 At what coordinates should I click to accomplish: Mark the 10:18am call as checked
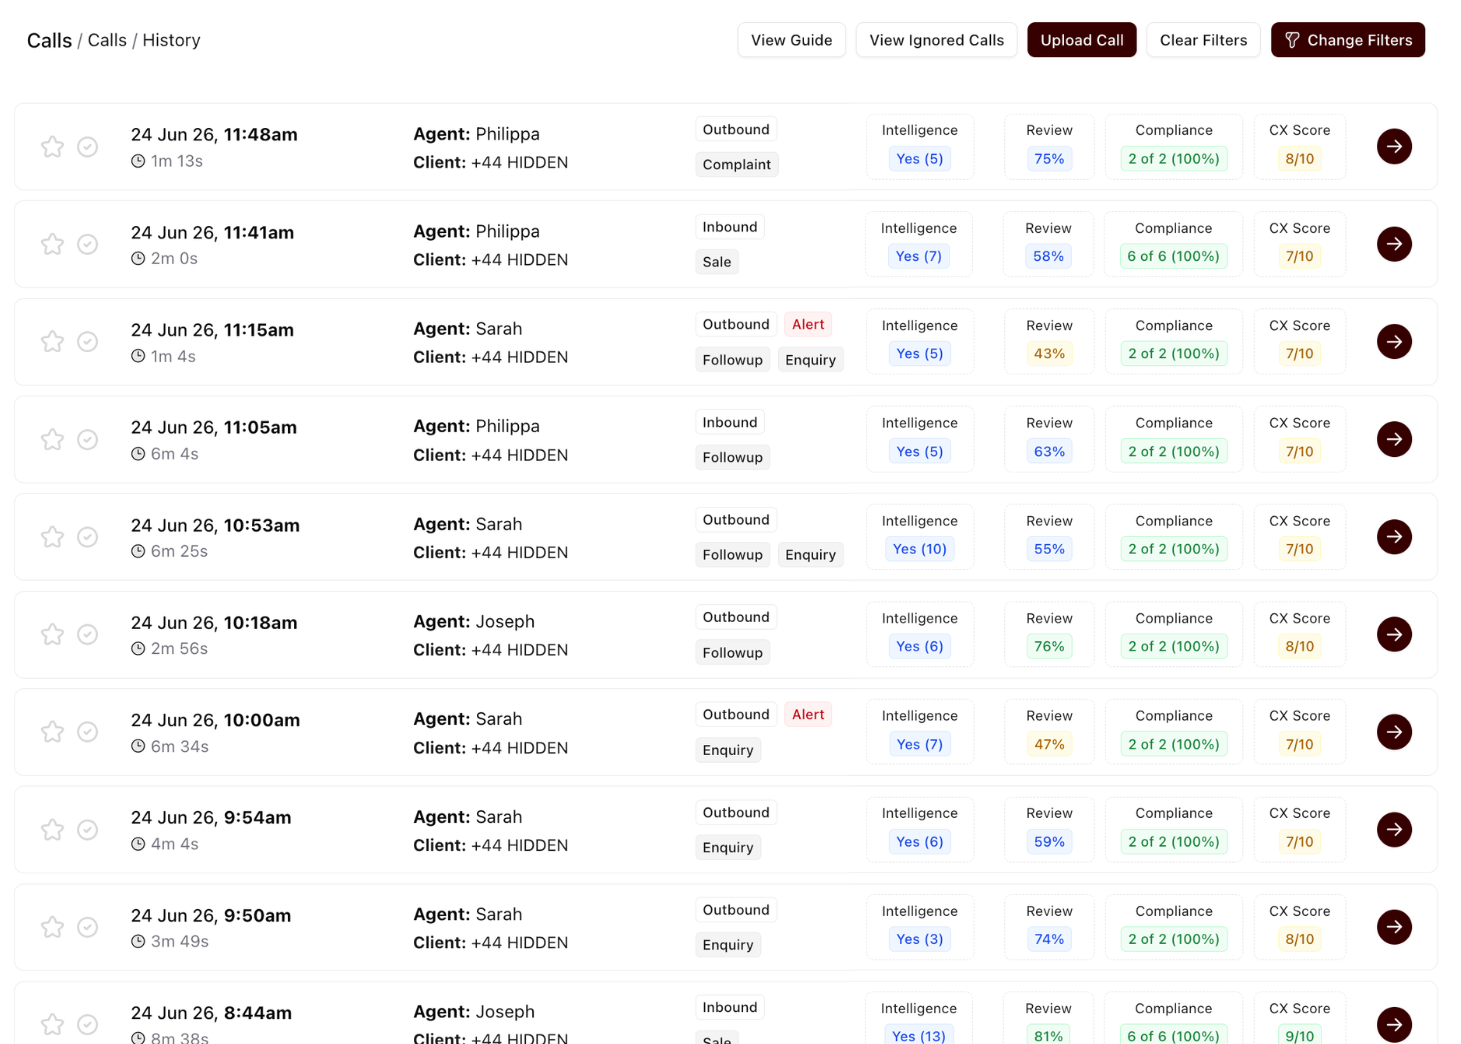[x=88, y=635]
